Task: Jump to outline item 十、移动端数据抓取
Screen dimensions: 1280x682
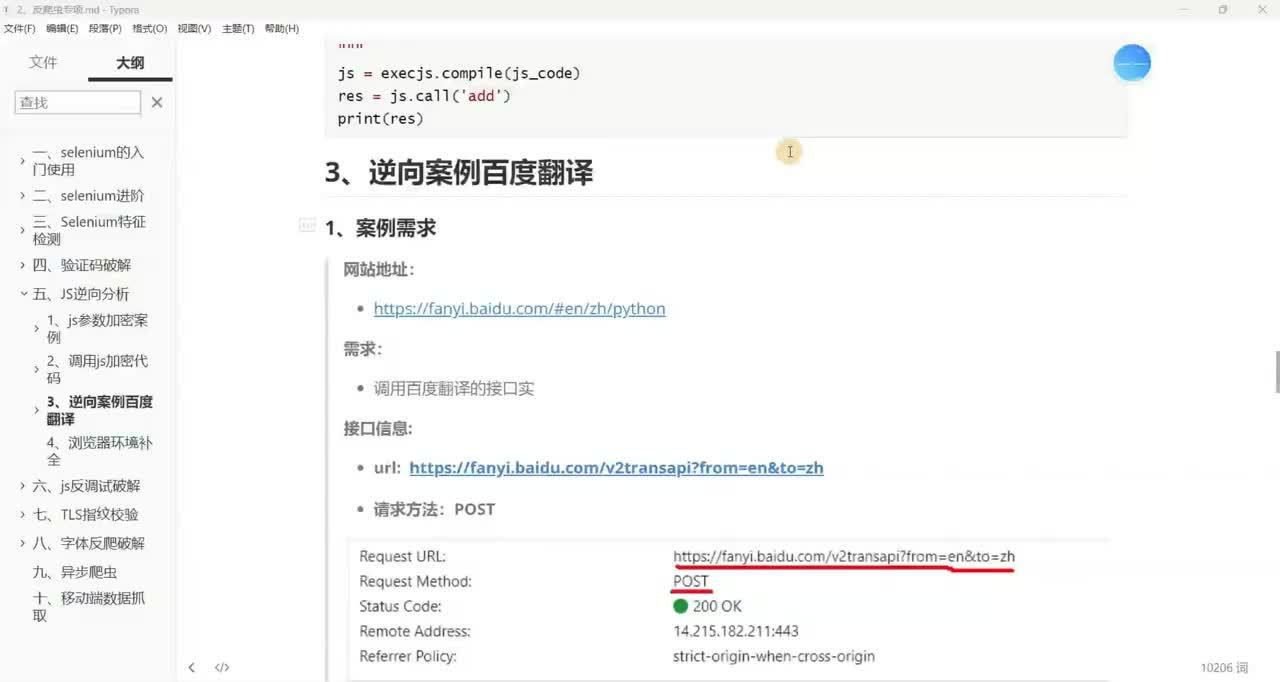Action: point(89,607)
